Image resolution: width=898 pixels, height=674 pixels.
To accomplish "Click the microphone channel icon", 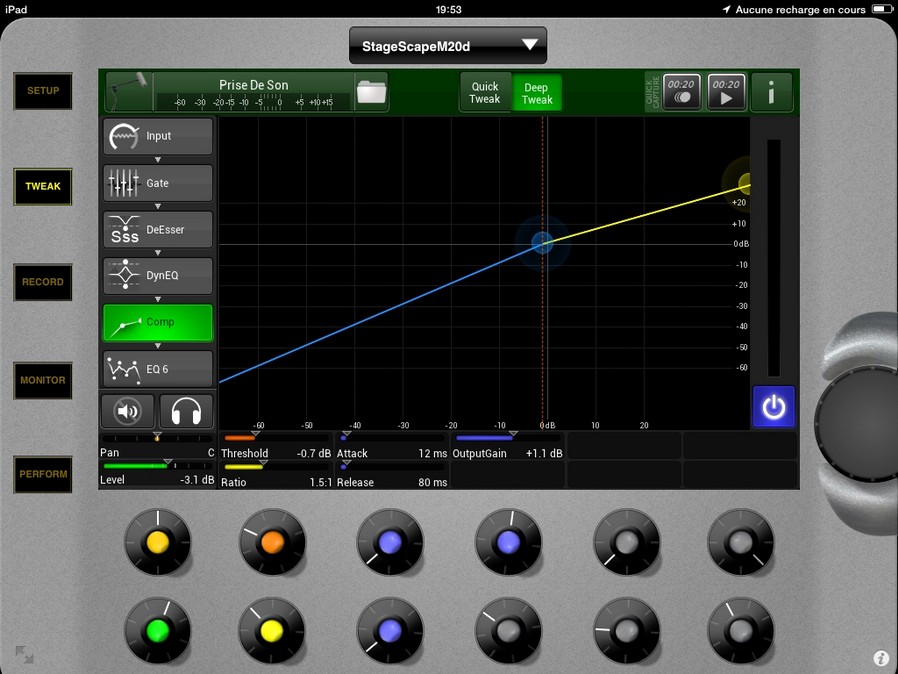I will 126,91.
